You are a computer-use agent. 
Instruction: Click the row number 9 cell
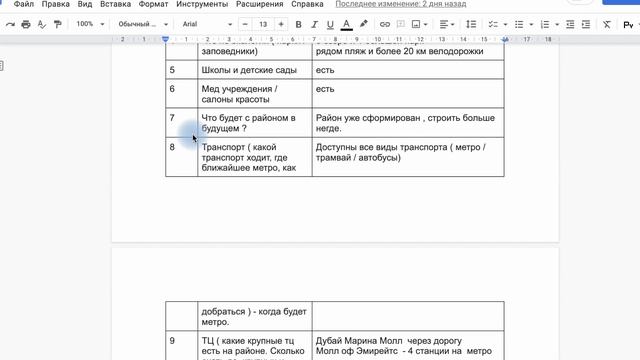point(181,345)
